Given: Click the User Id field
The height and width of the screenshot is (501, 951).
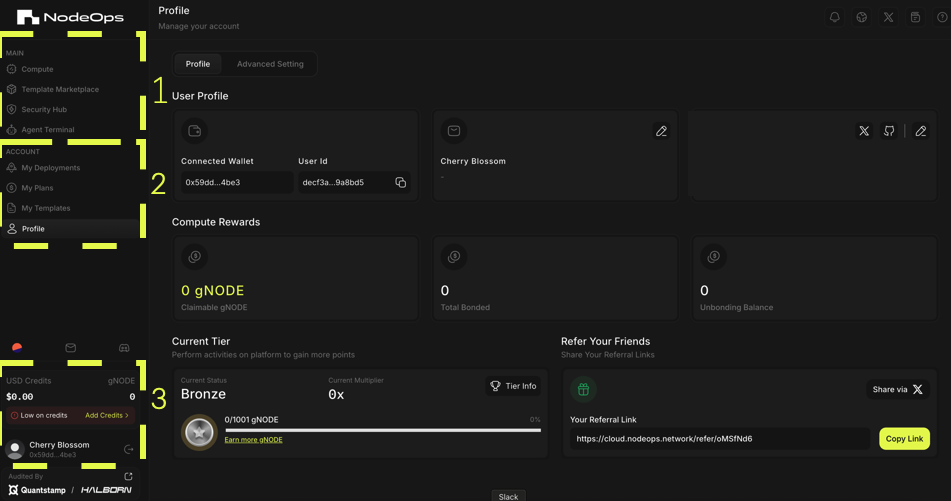Looking at the screenshot, I should tap(354, 182).
